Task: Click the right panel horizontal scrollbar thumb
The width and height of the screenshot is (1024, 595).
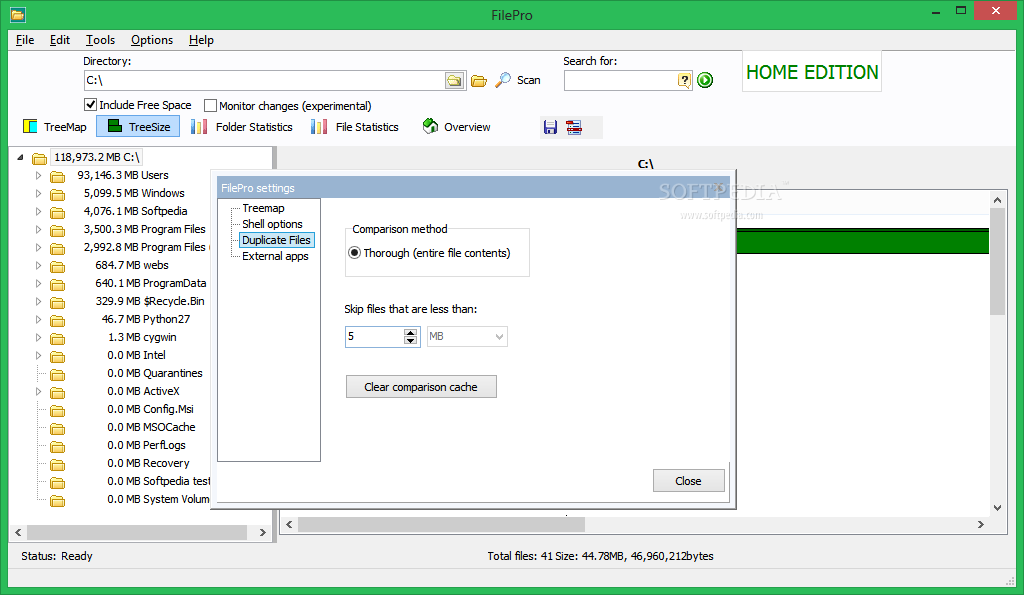Action: click(441, 524)
